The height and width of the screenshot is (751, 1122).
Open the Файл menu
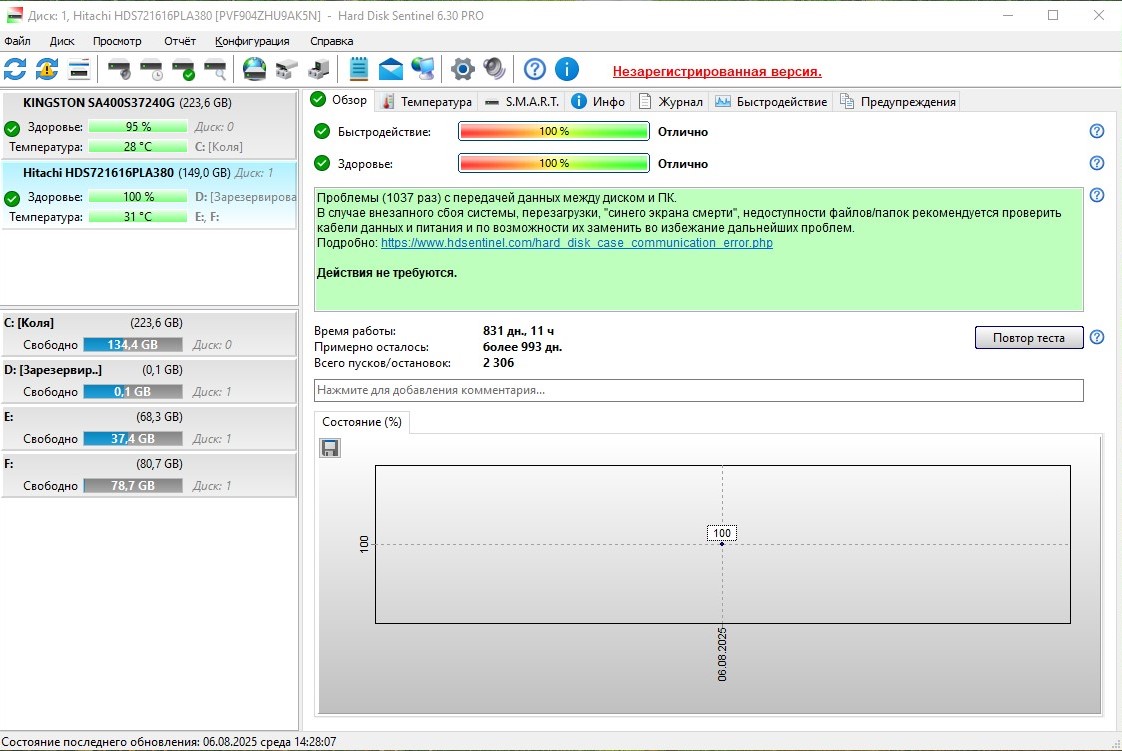coord(17,41)
